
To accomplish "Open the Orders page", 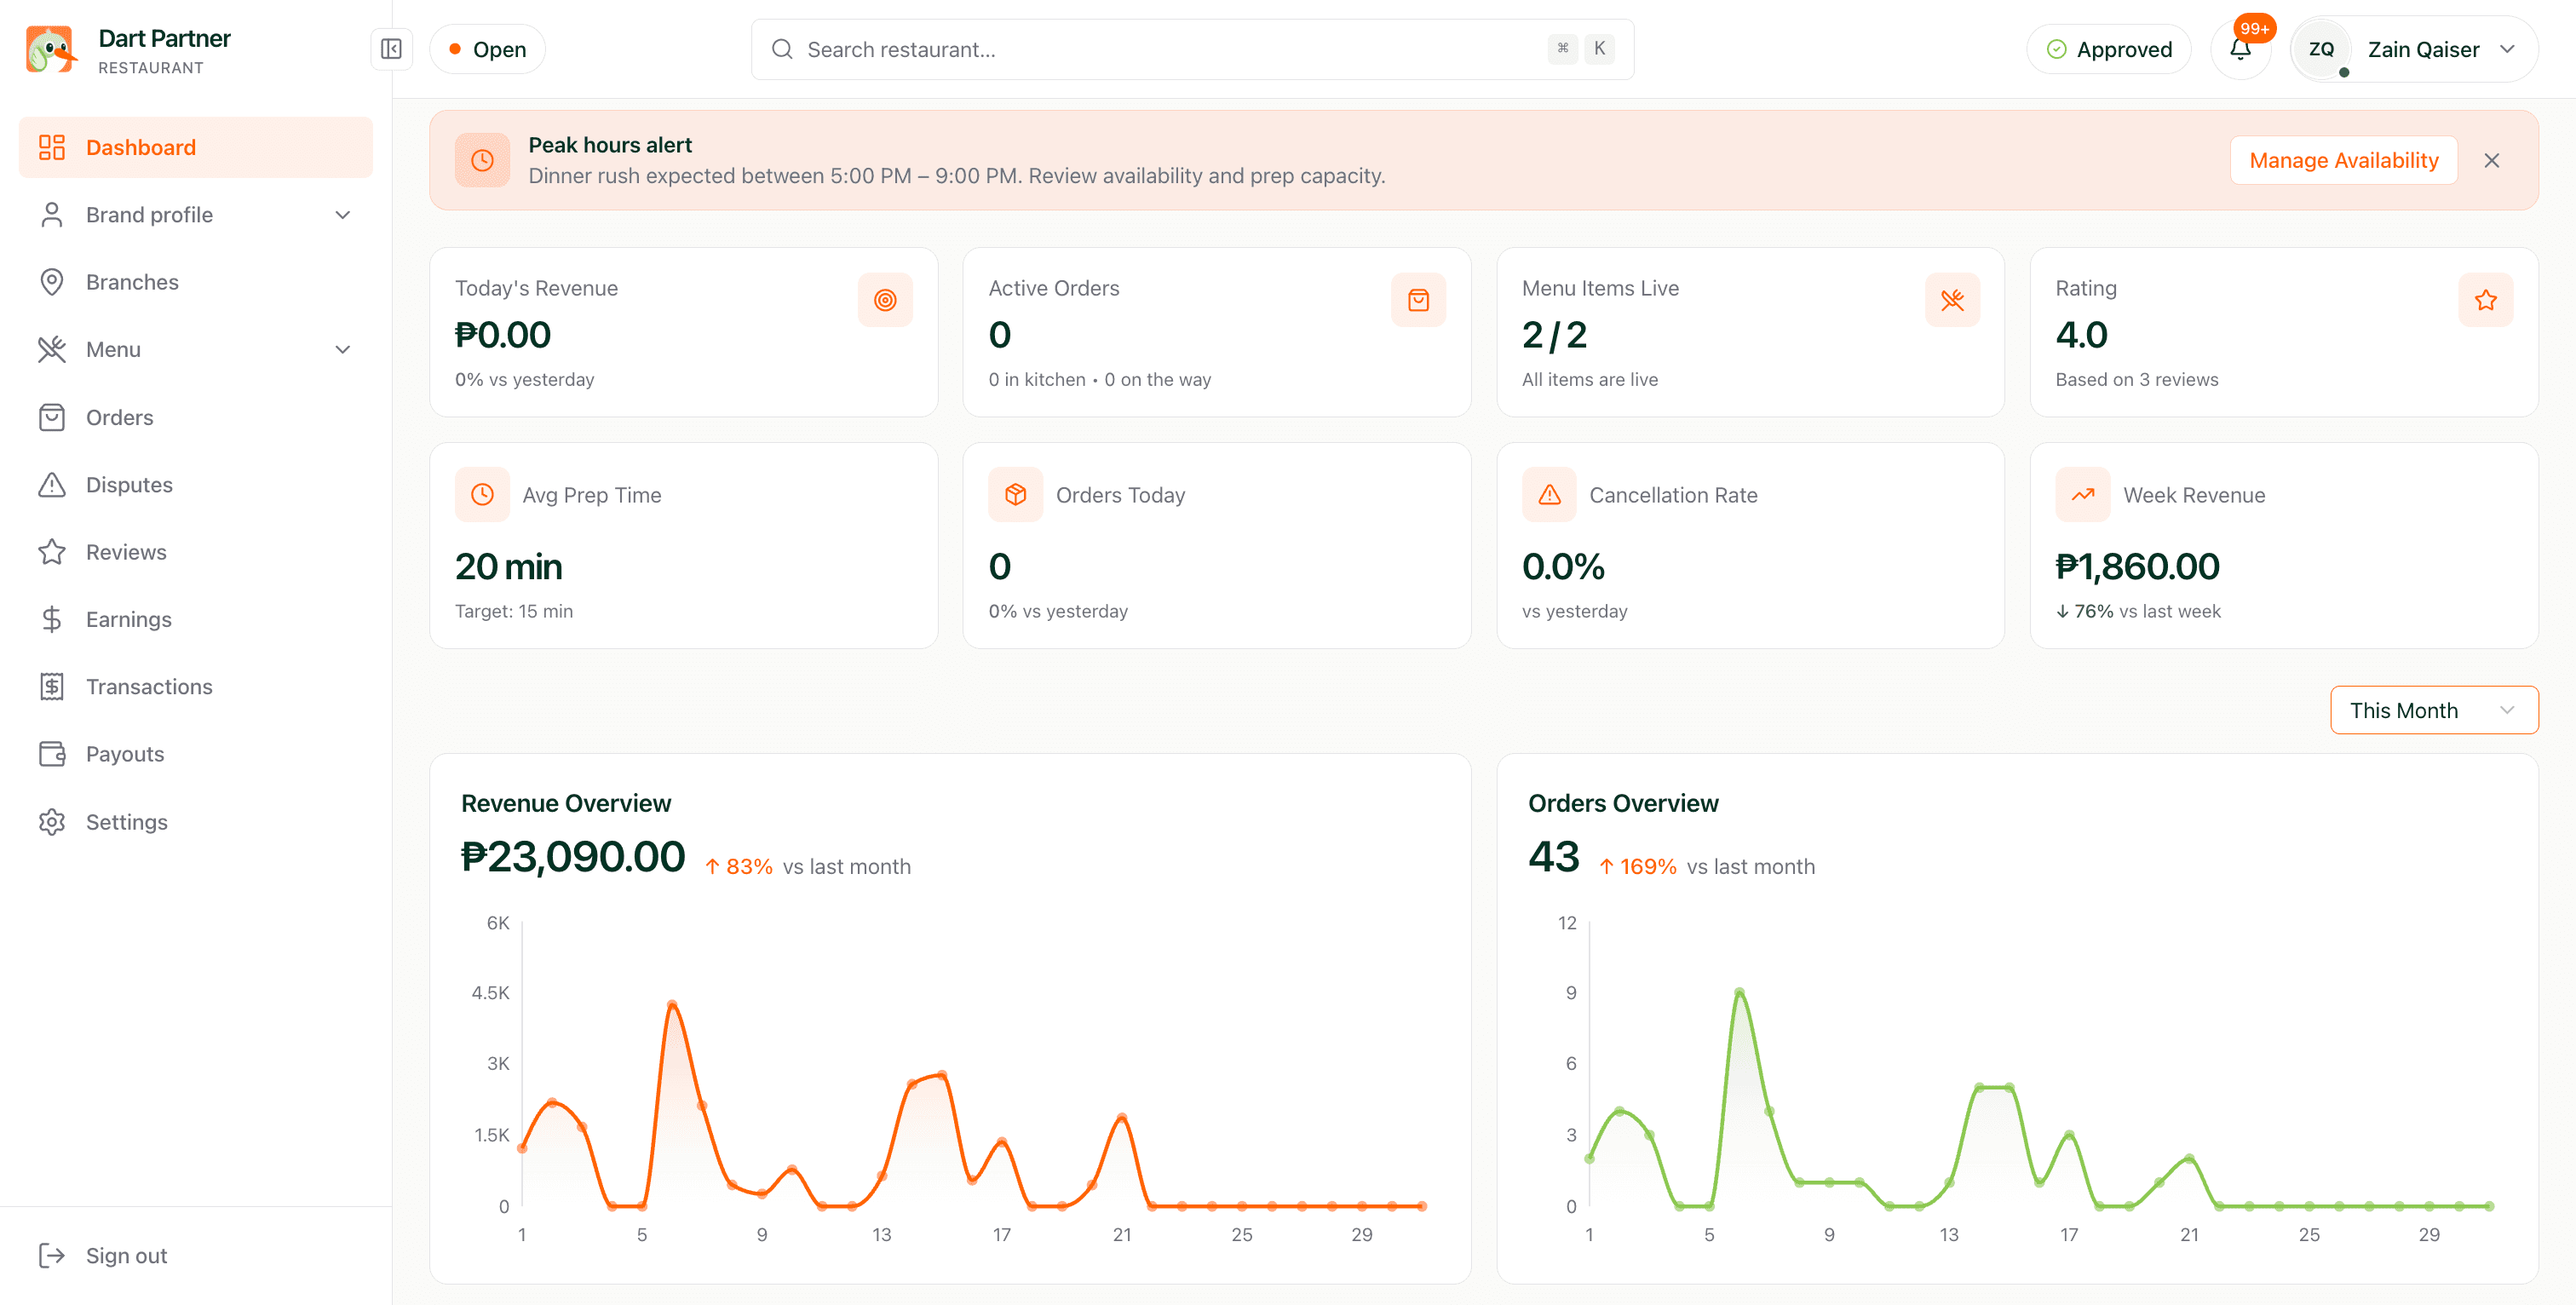I will coord(196,417).
